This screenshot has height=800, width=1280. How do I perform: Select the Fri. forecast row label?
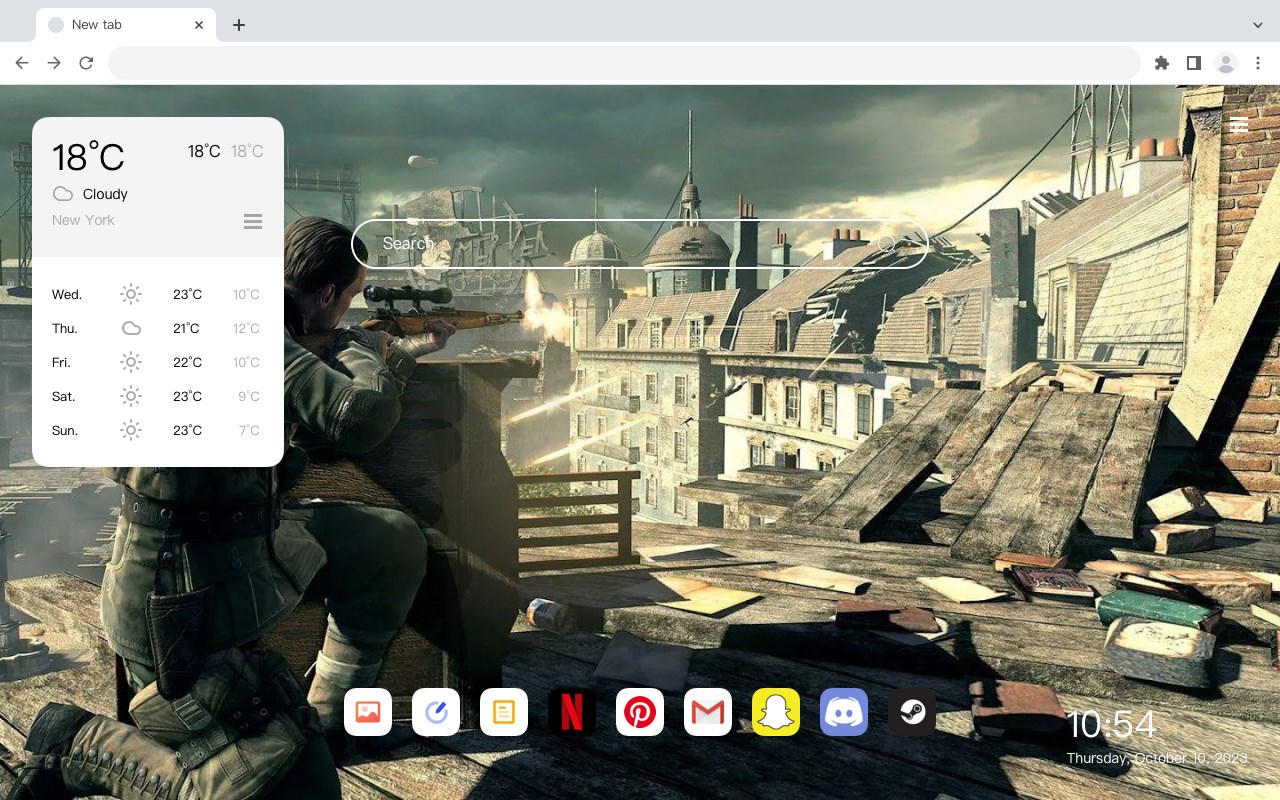point(62,362)
